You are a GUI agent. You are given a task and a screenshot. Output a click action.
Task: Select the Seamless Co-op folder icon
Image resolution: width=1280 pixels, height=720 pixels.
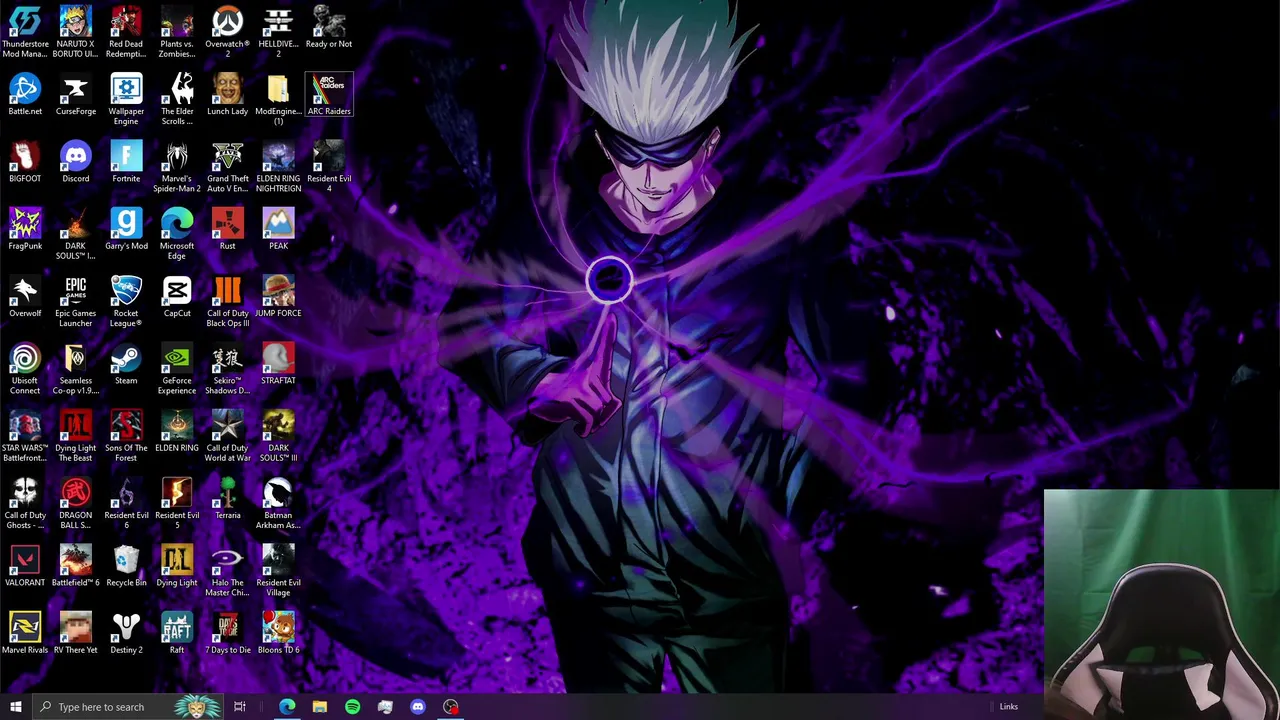[x=76, y=368]
